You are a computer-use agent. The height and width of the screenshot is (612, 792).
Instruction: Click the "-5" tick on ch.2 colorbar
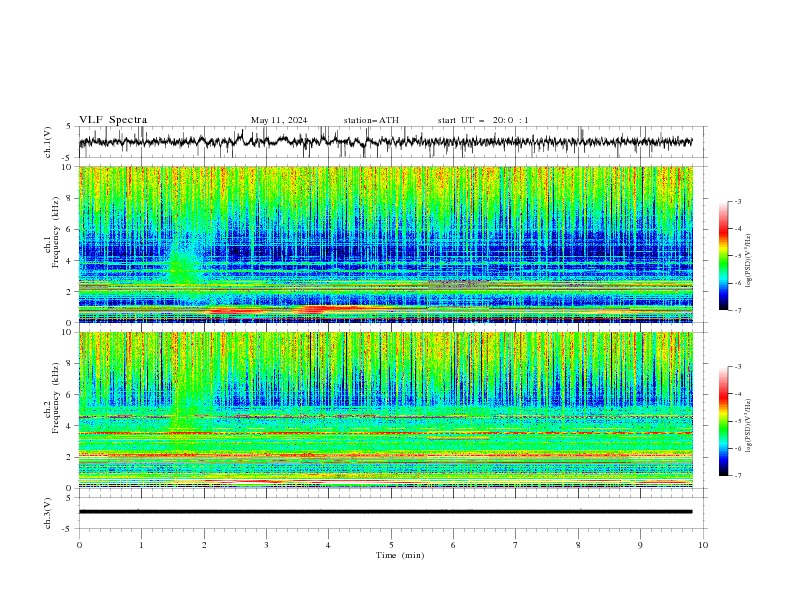738,421
